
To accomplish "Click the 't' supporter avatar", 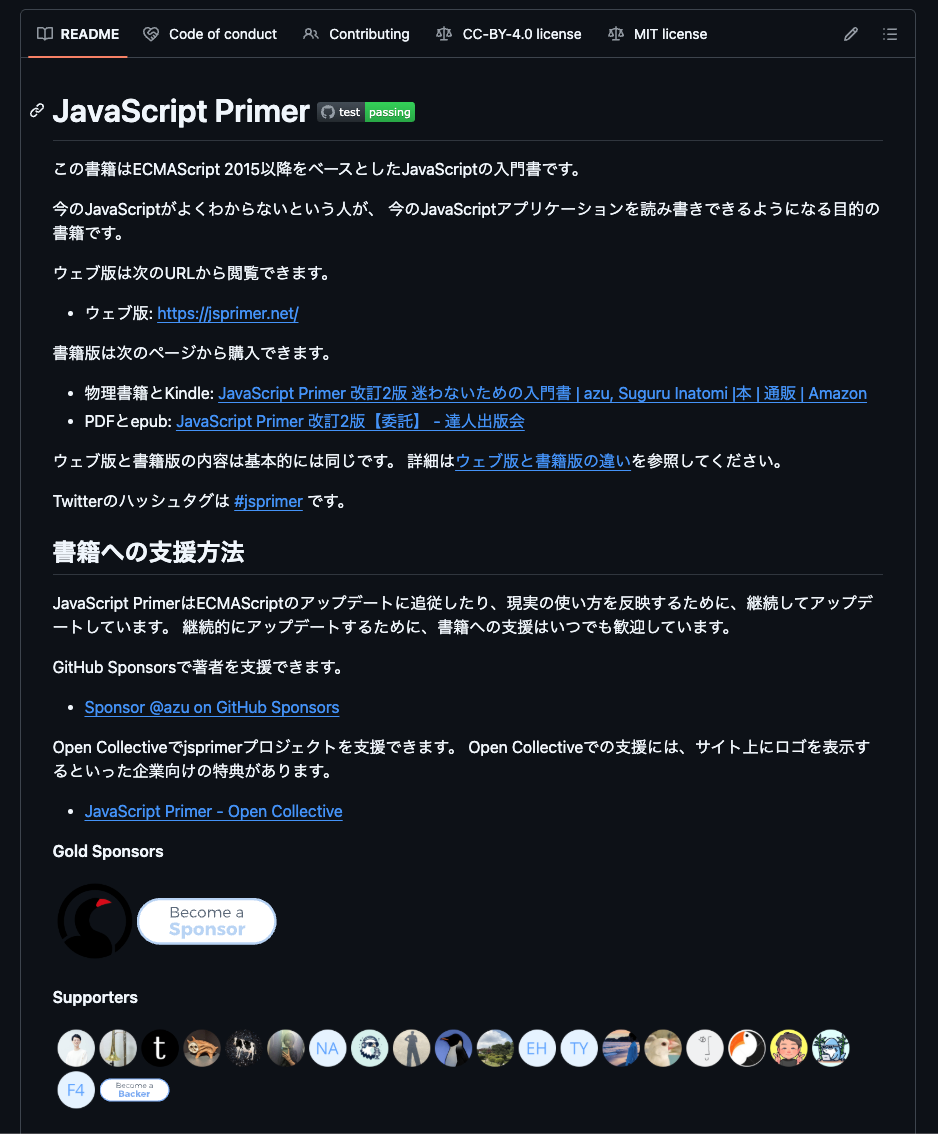I will 160,1048.
